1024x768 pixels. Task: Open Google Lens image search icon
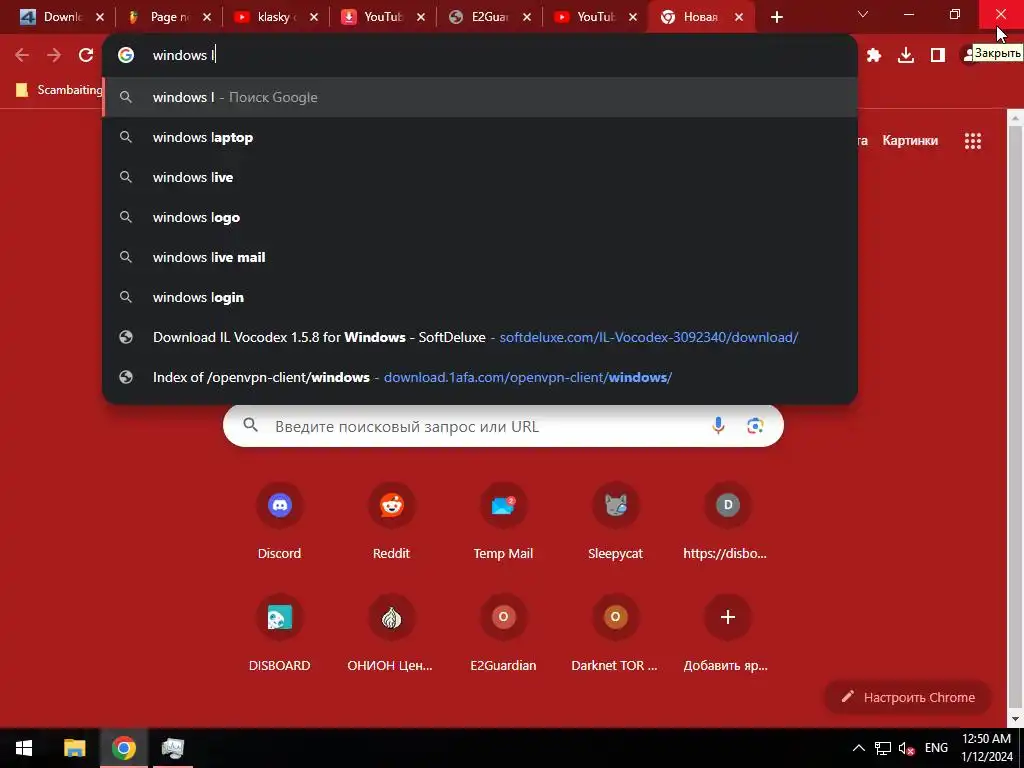tap(755, 426)
